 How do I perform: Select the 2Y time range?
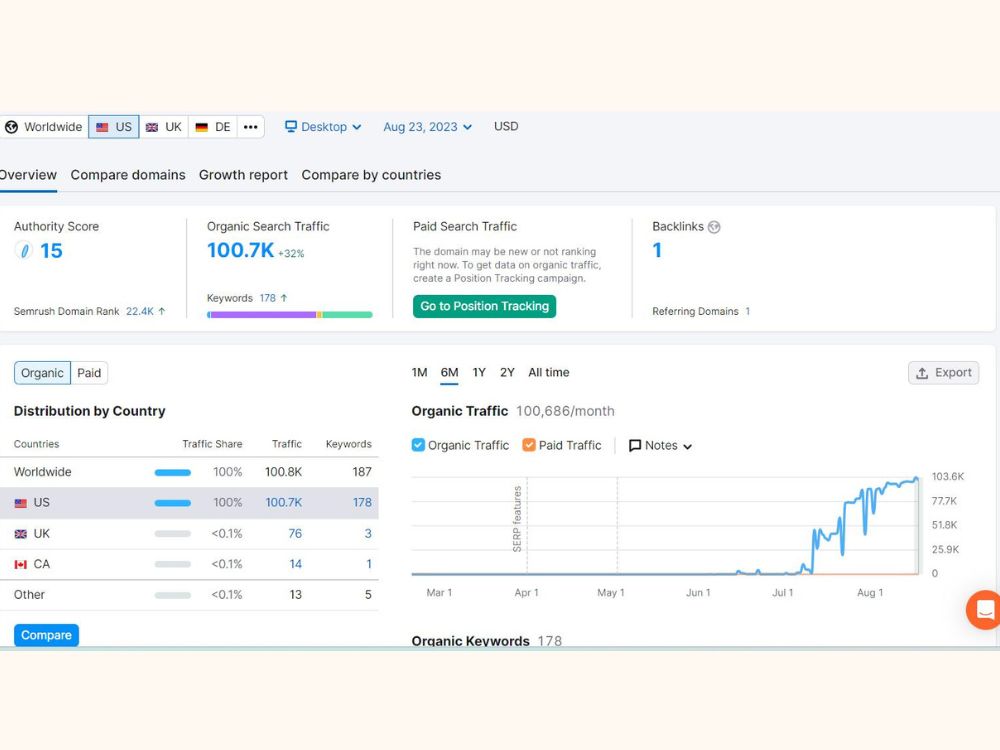point(507,372)
